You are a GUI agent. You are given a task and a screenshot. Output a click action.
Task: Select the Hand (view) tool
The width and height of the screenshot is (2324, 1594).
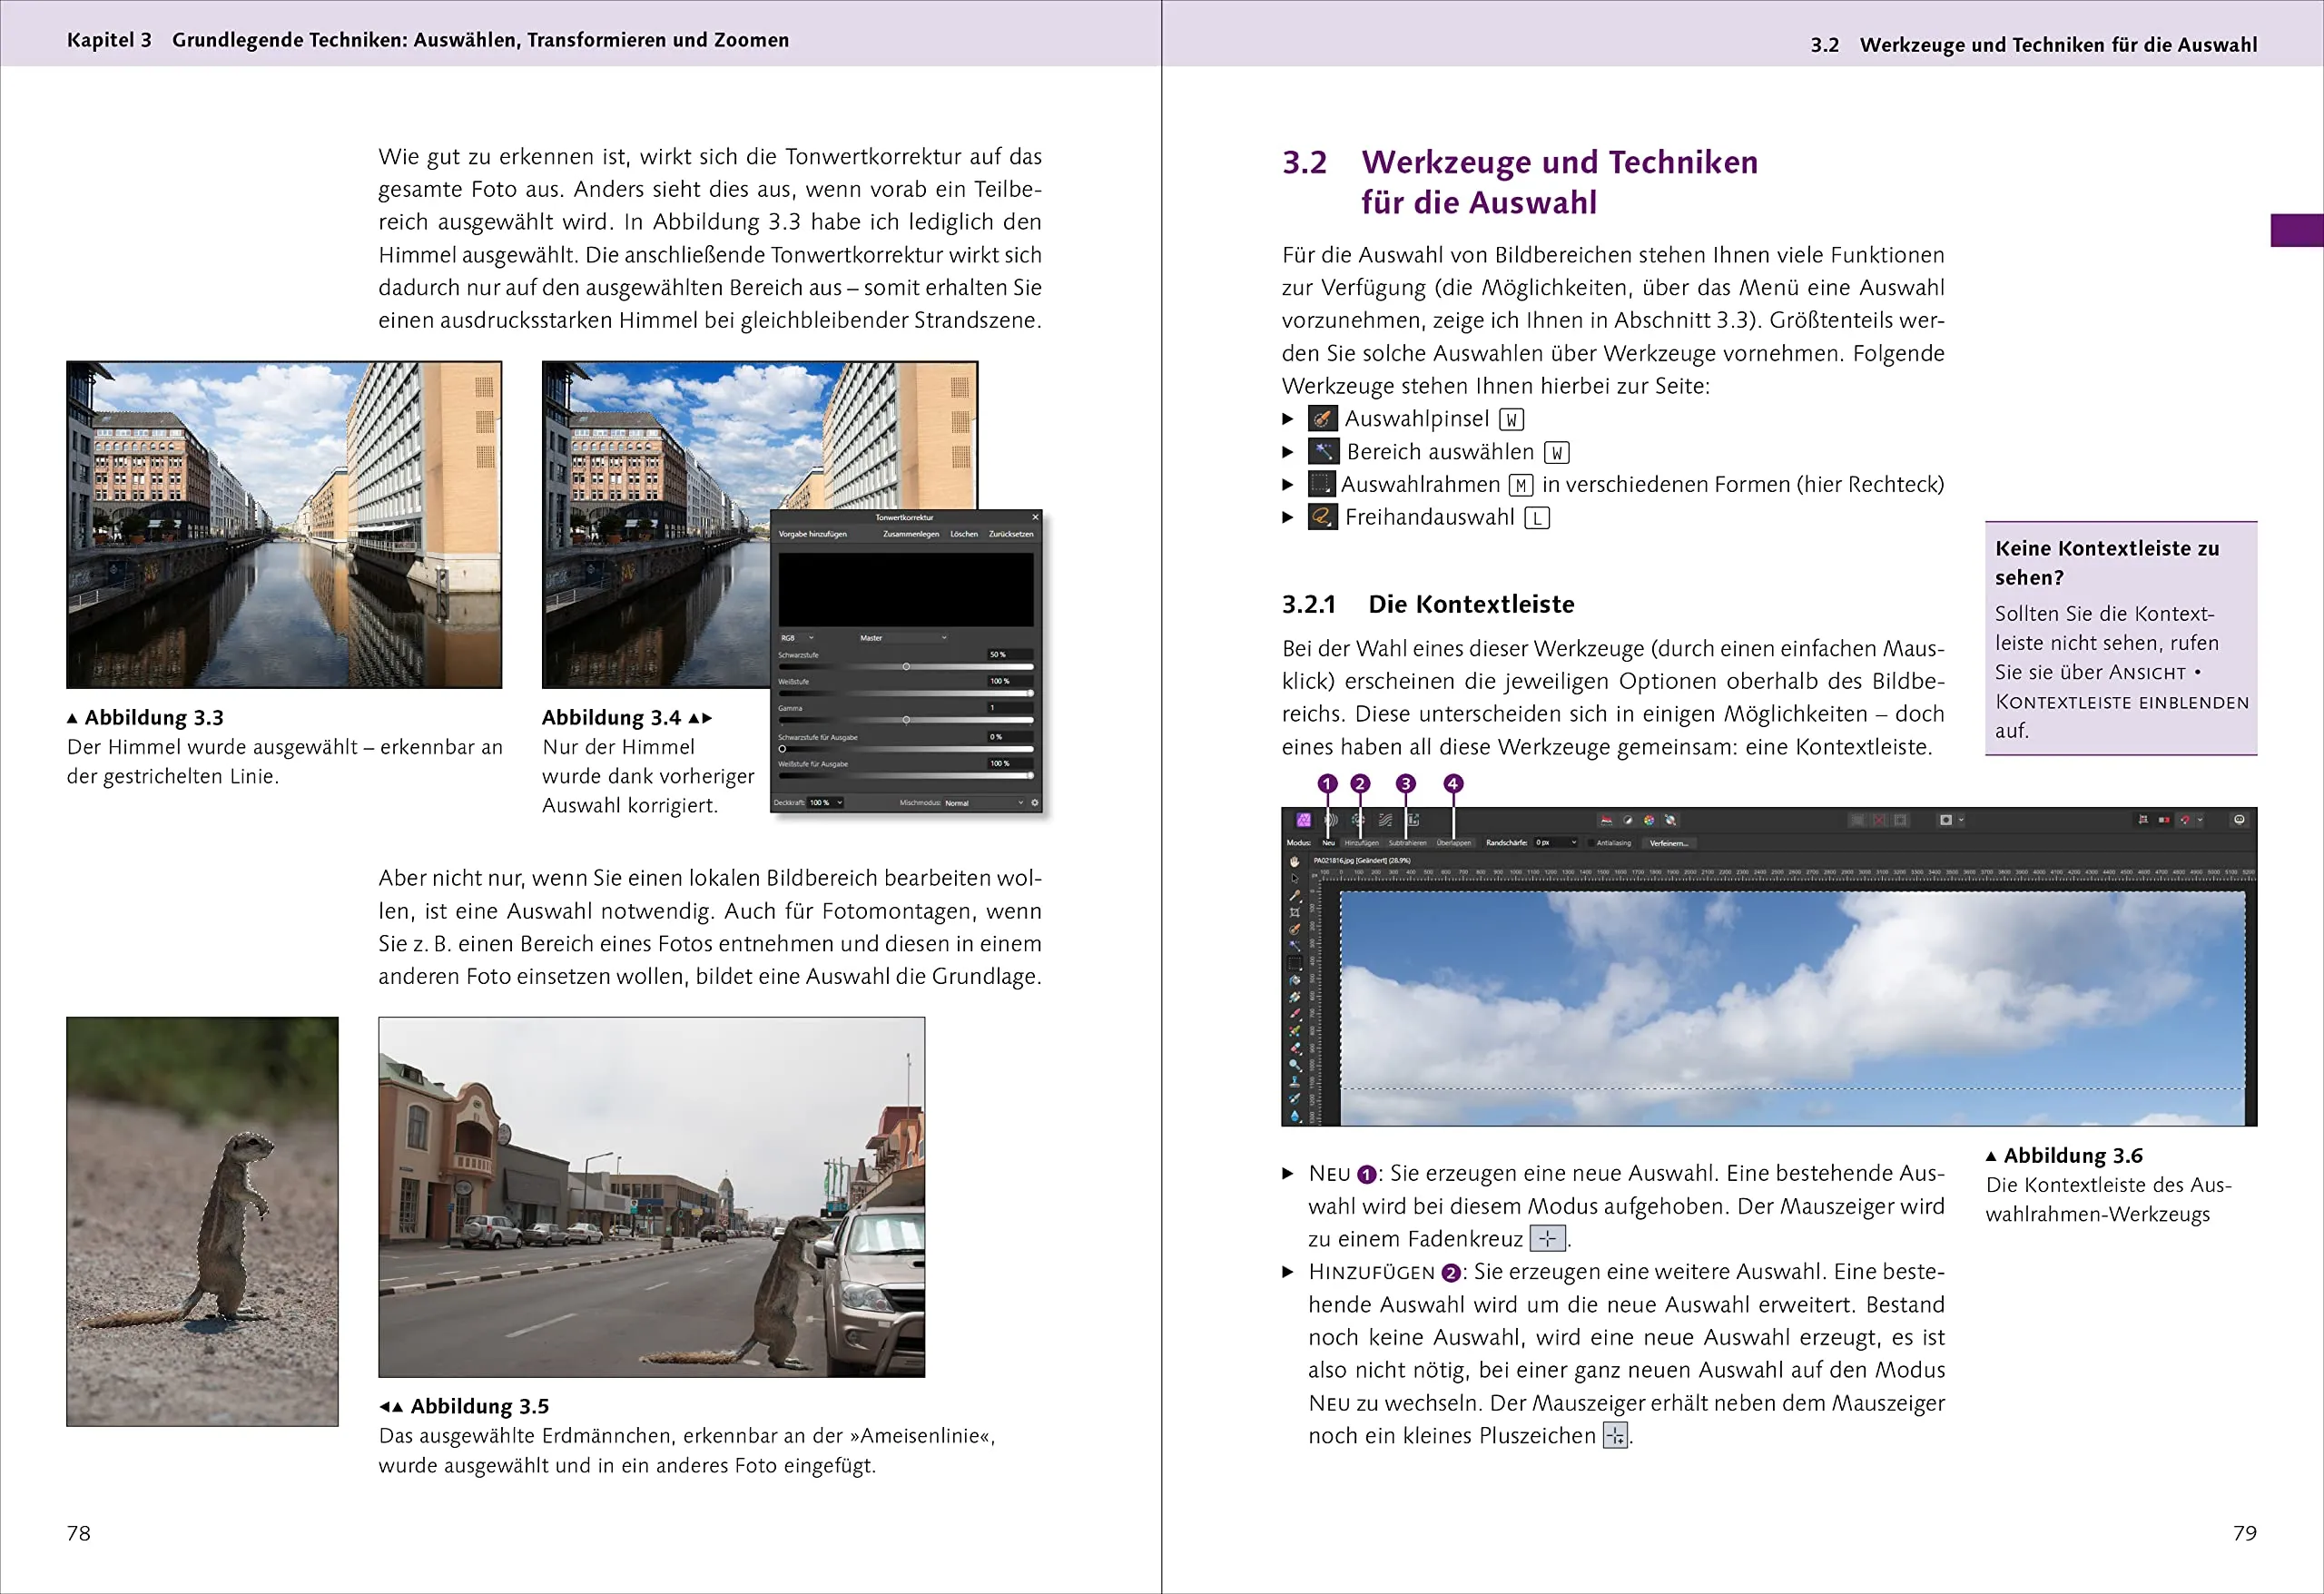pos(1295,862)
